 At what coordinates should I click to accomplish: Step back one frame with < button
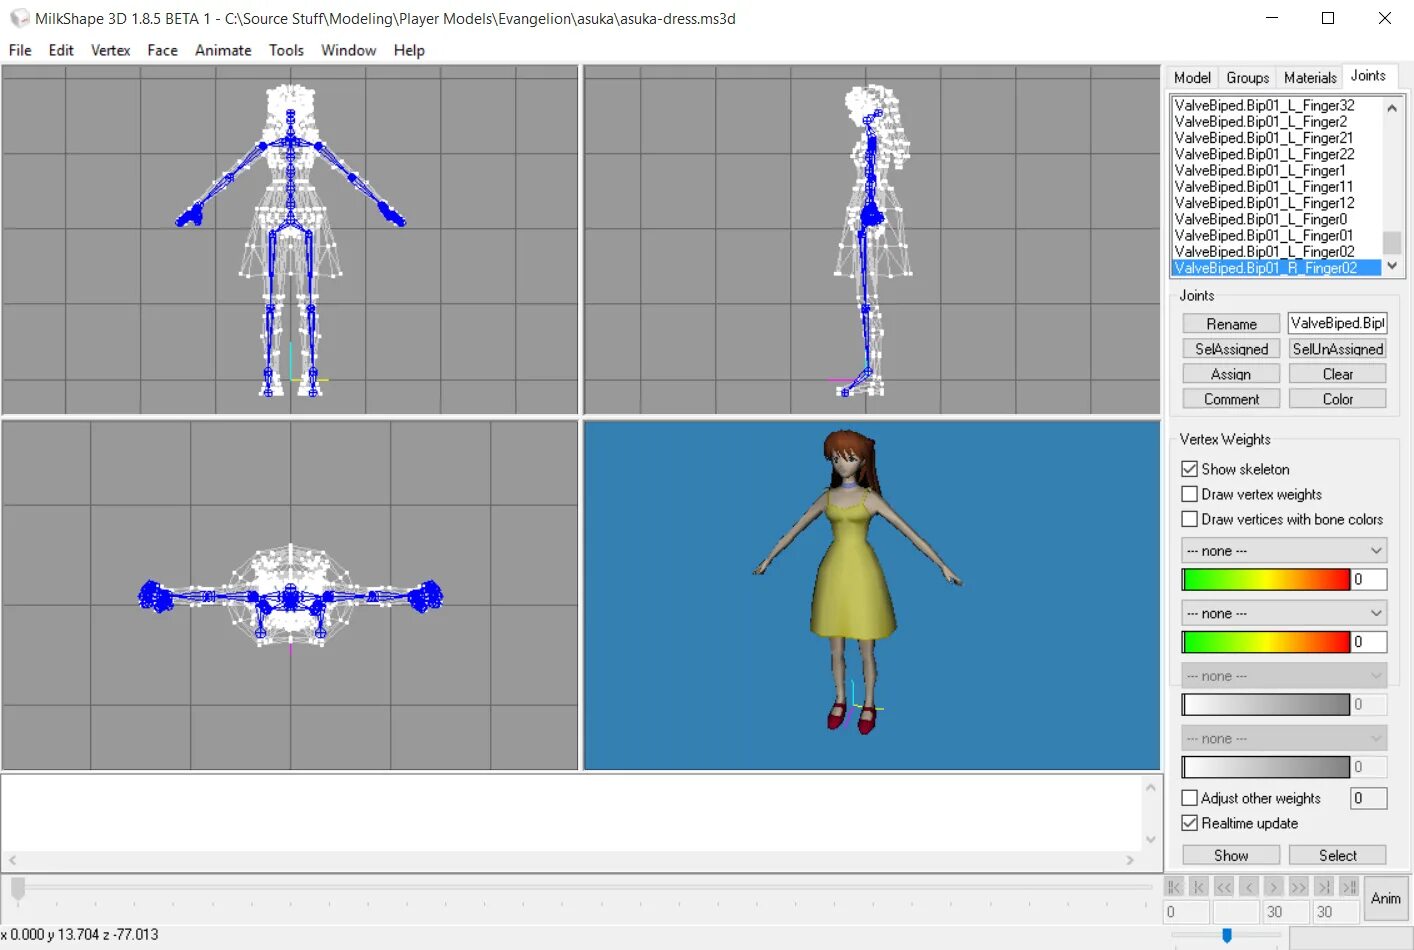coord(1249,887)
